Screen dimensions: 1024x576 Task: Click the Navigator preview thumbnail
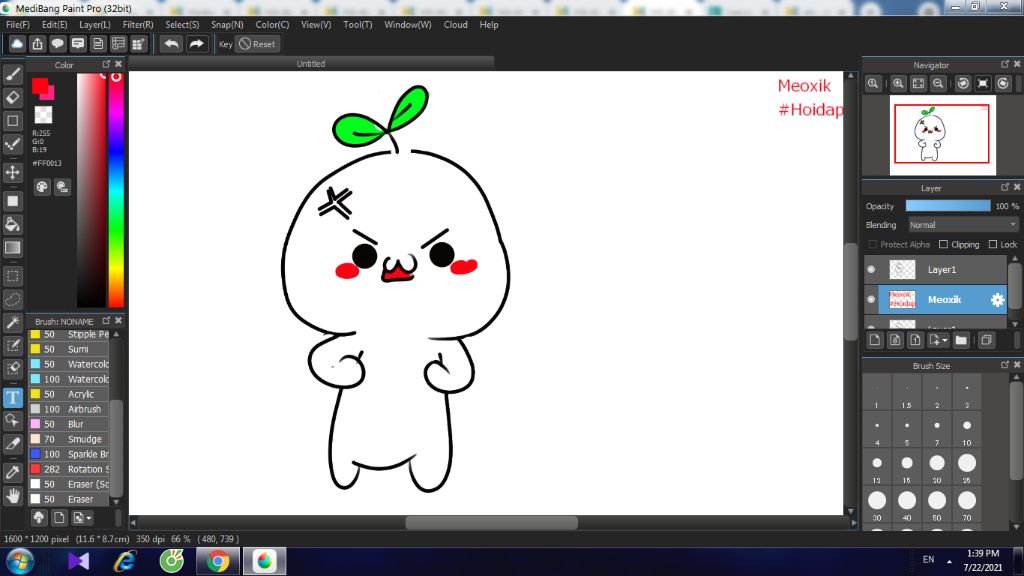(942, 135)
